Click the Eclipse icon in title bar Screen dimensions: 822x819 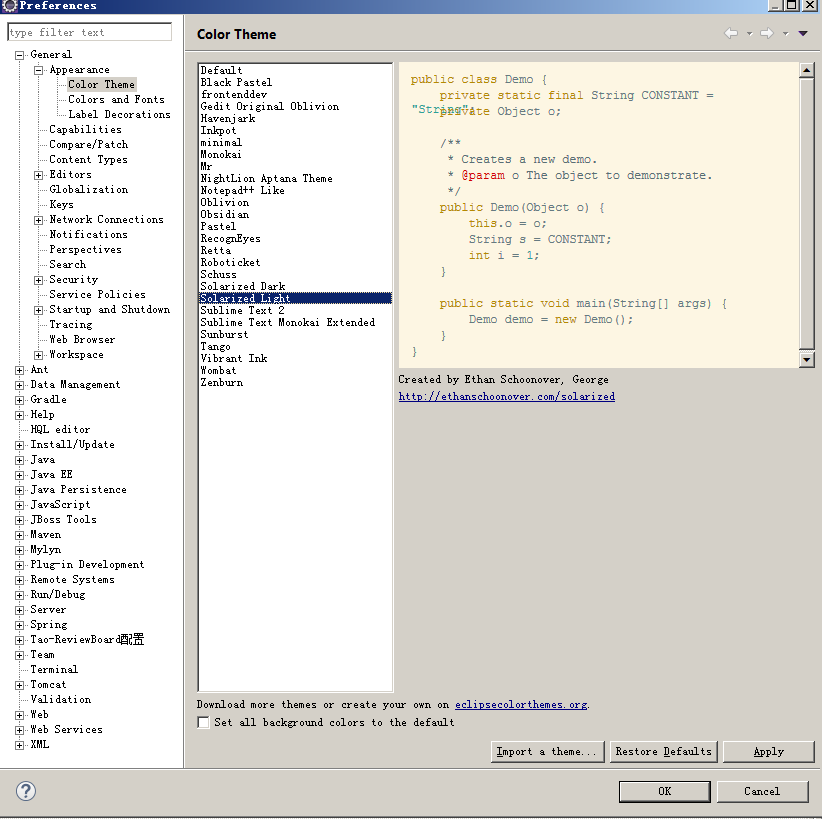(x=9, y=6)
